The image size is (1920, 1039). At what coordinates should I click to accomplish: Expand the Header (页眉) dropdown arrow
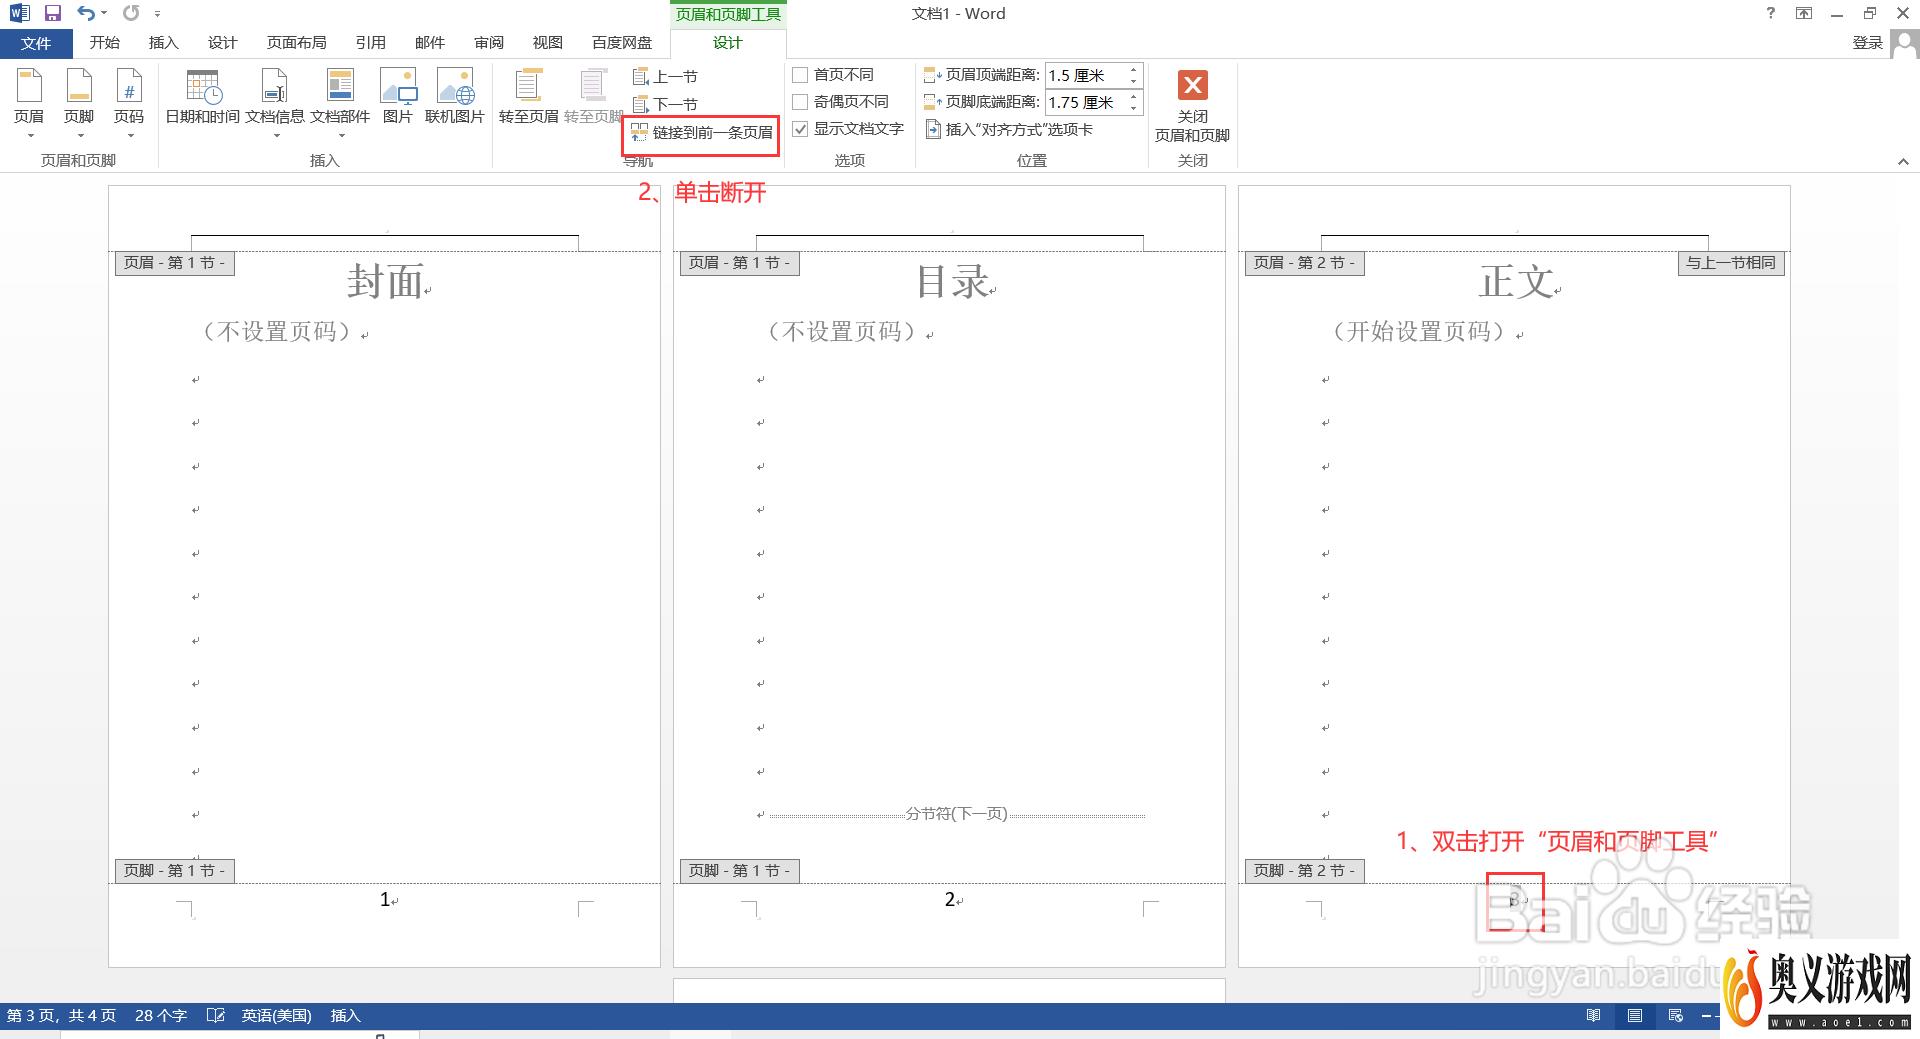(29, 135)
